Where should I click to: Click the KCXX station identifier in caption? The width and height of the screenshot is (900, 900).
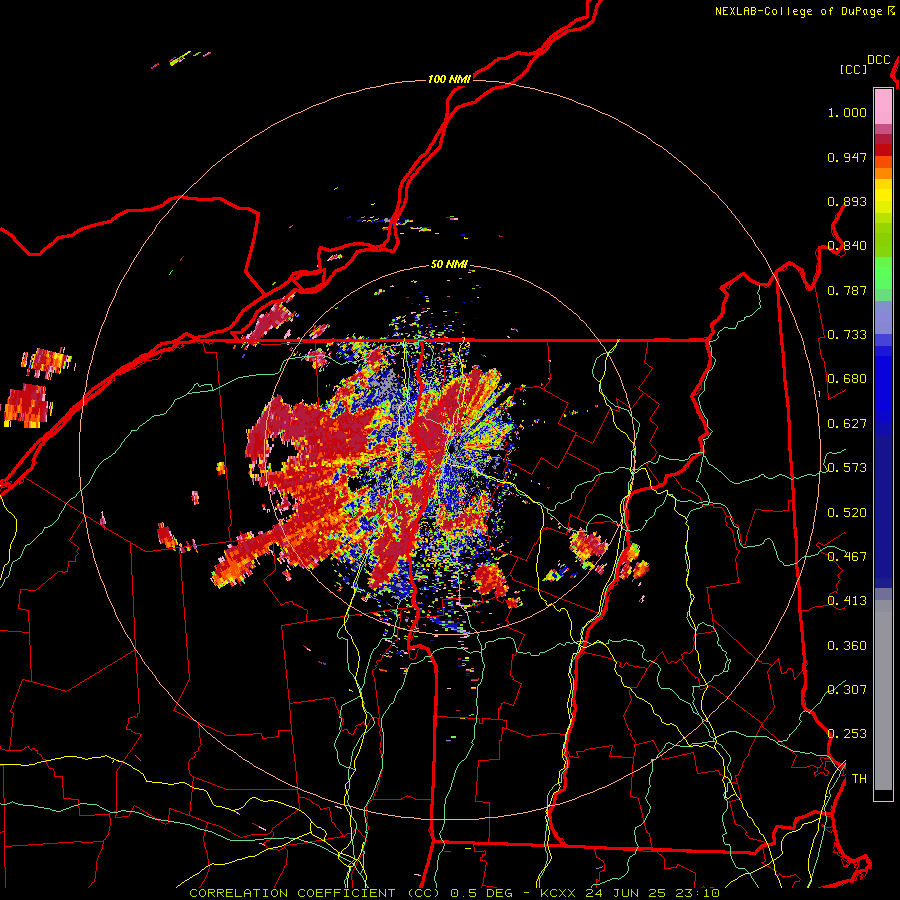(557, 893)
